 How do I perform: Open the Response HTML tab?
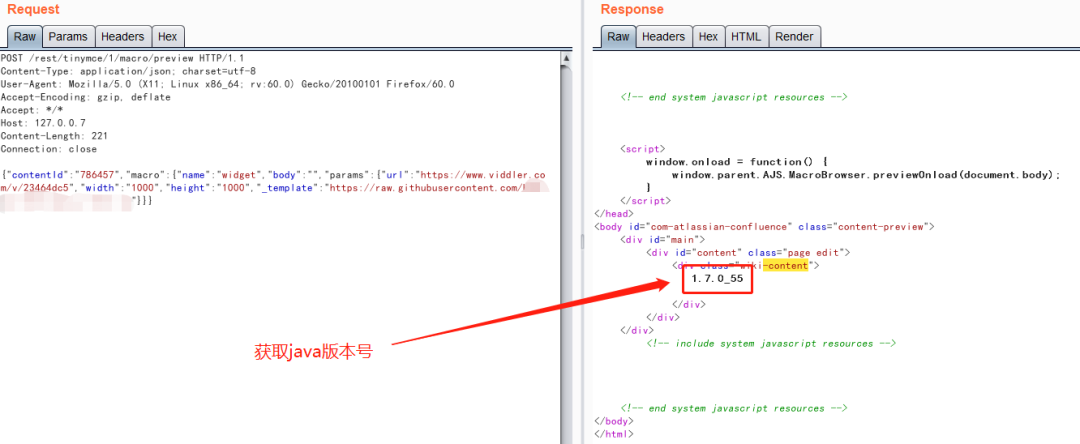pyautogui.click(x=746, y=36)
